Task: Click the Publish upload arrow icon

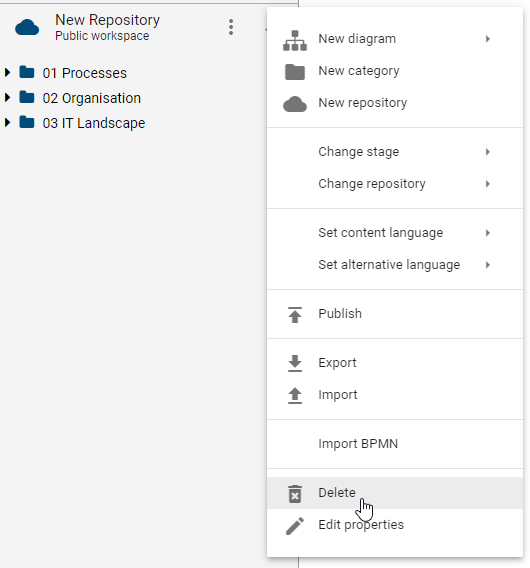Action: point(295,314)
